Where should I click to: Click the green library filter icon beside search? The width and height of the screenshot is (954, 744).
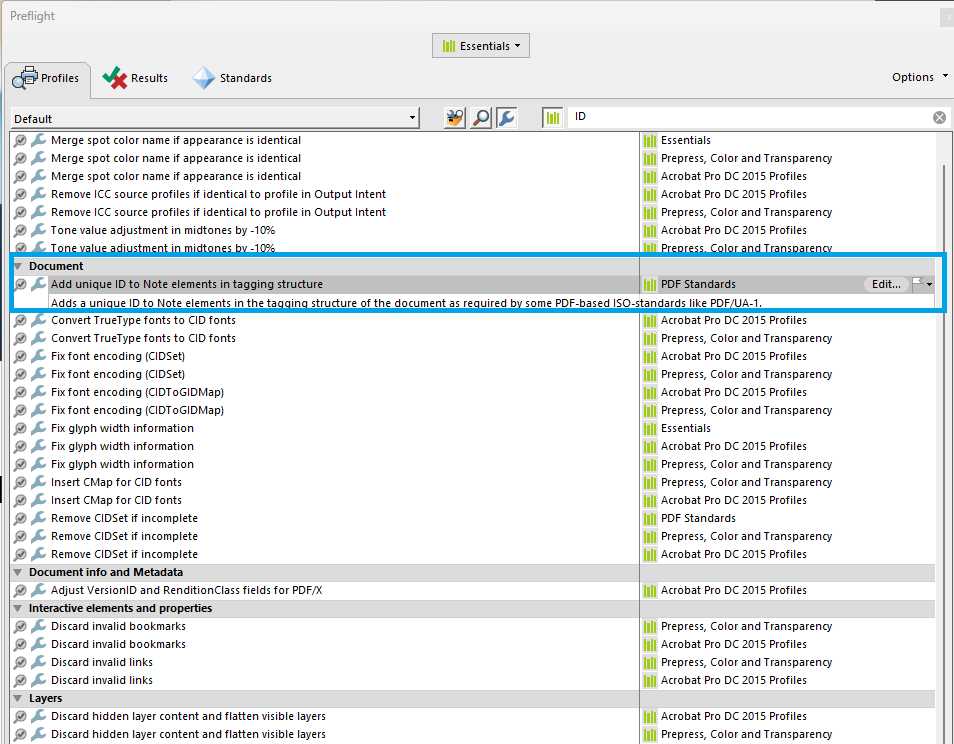tap(553, 118)
